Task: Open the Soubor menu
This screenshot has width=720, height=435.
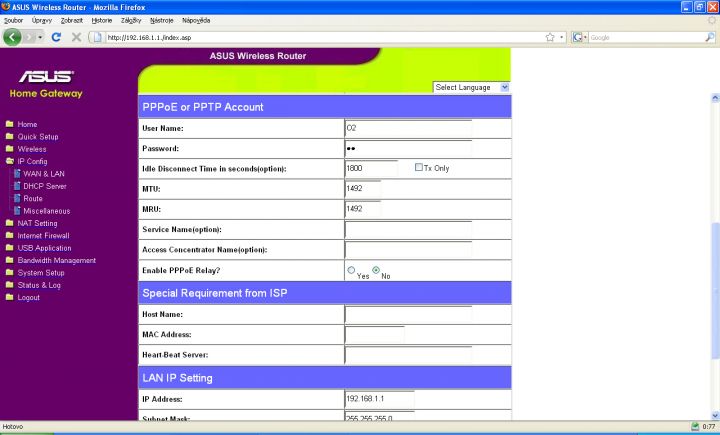Action: (13, 21)
